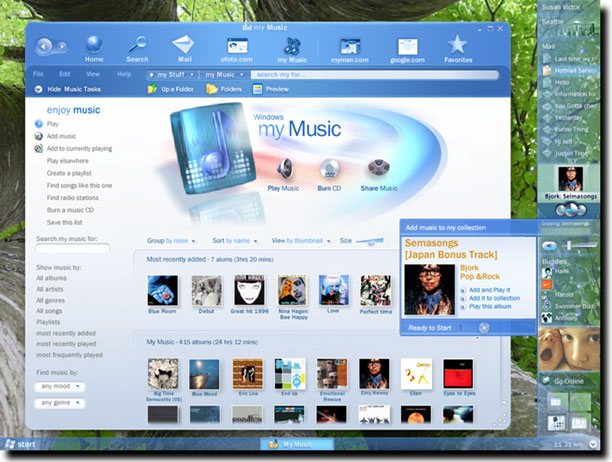
Task: Click the search my for field
Action: [374, 75]
